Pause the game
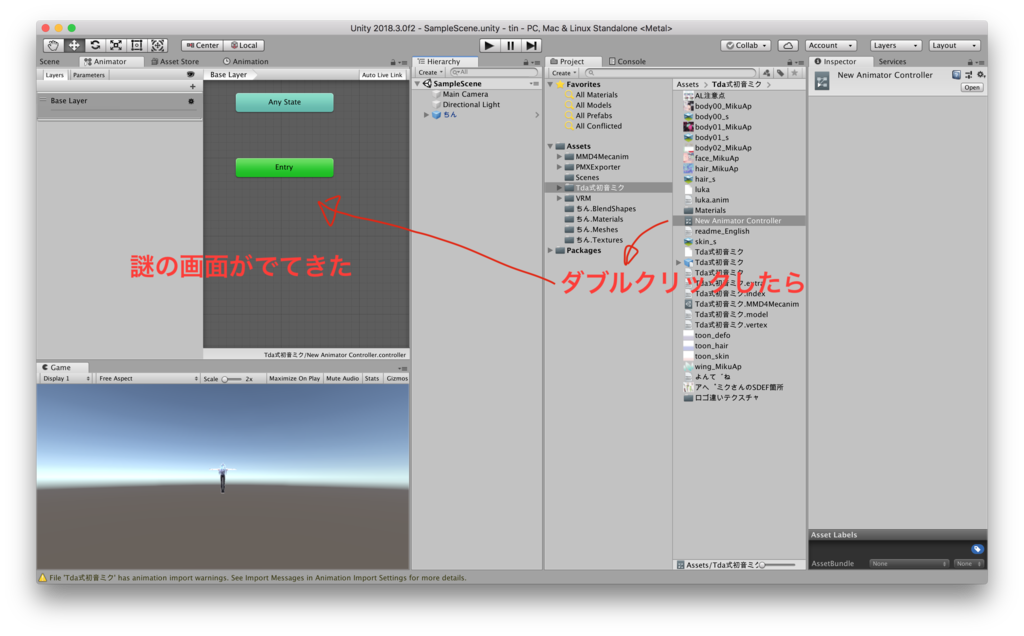Screen dimensions: 1024x636 pos(510,45)
